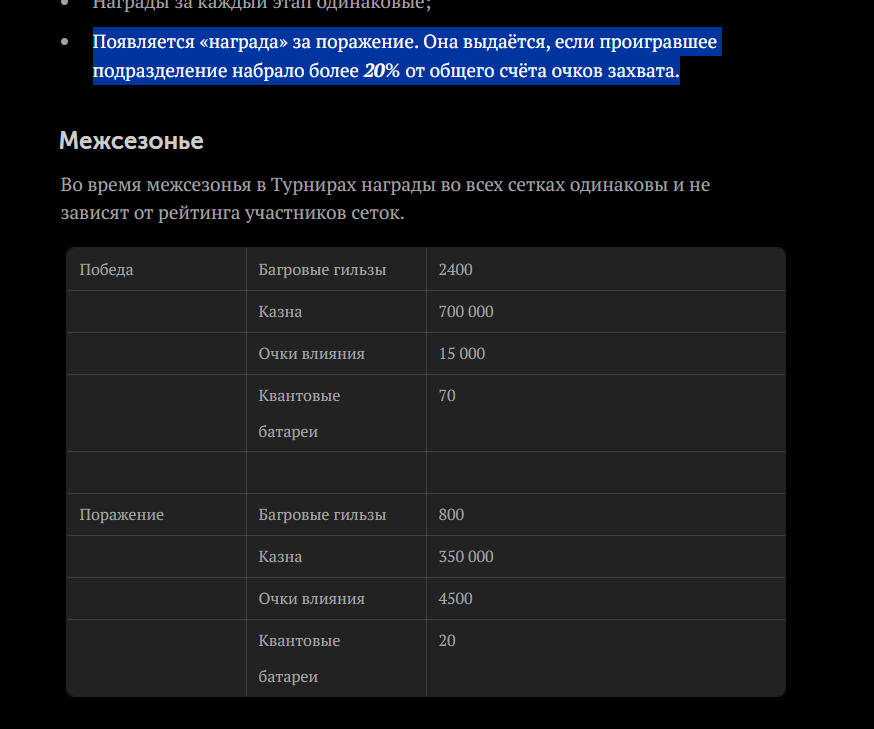Click the "800" value cell

click(x=451, y=515)
